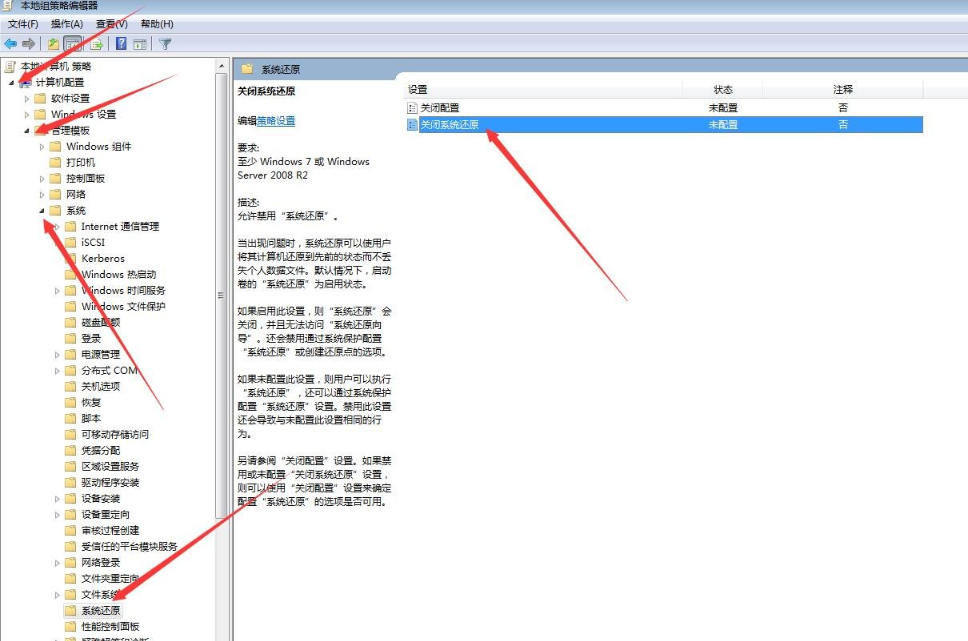
Task: Click the folder icon beside 系统
Action: pos(56,211)
